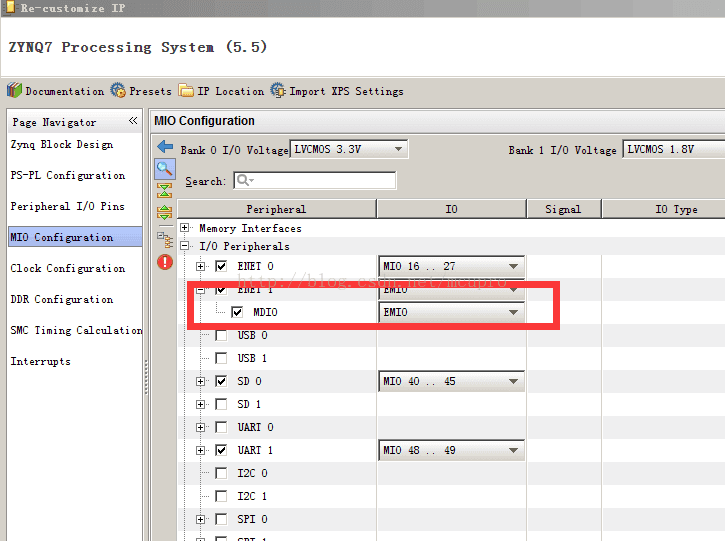Select the I2C 0 row label
This screenshot has height=541, width=725.
pyautogui.click(x=252, y=473)
